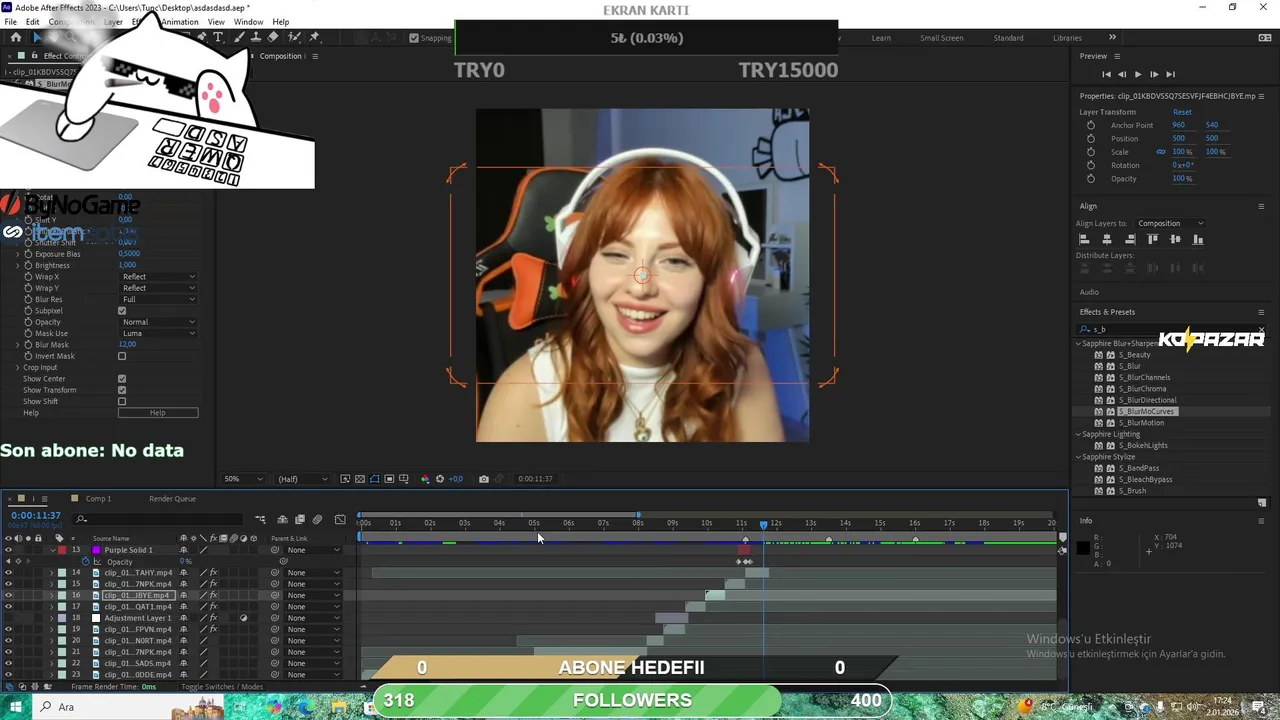Screen dimensions: 1280x720
Task: Open the Wrap Y Reflect dropdown
Action: pos(158,288)
